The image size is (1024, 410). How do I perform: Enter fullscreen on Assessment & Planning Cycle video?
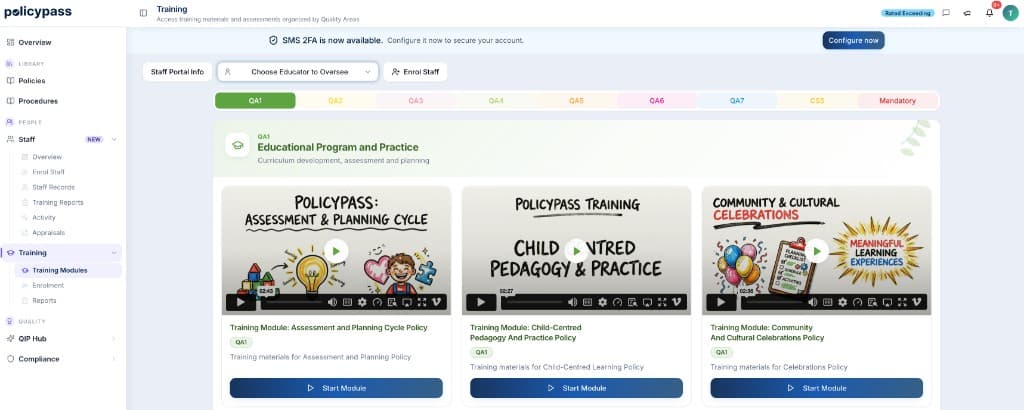[422, 302]
